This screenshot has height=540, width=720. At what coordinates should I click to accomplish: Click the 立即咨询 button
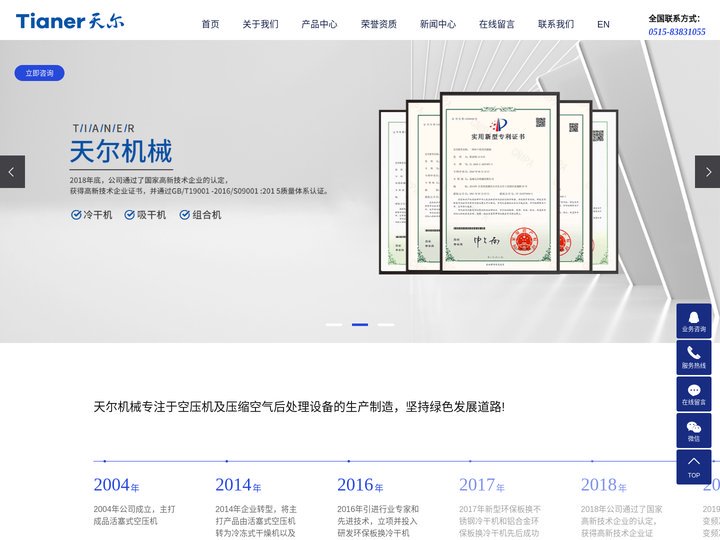coord(39,73)
